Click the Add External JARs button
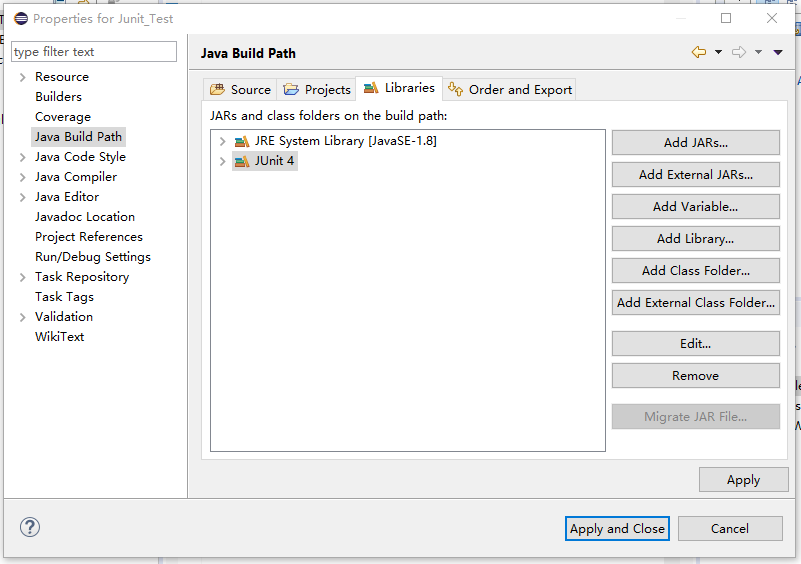This screenshot has width=801, height=564. [695, 175]
